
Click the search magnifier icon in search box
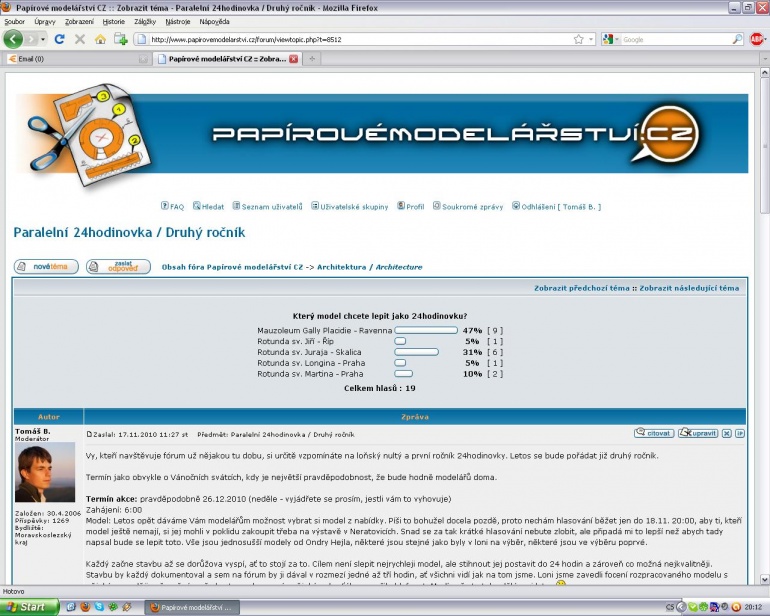pos(737,39)
